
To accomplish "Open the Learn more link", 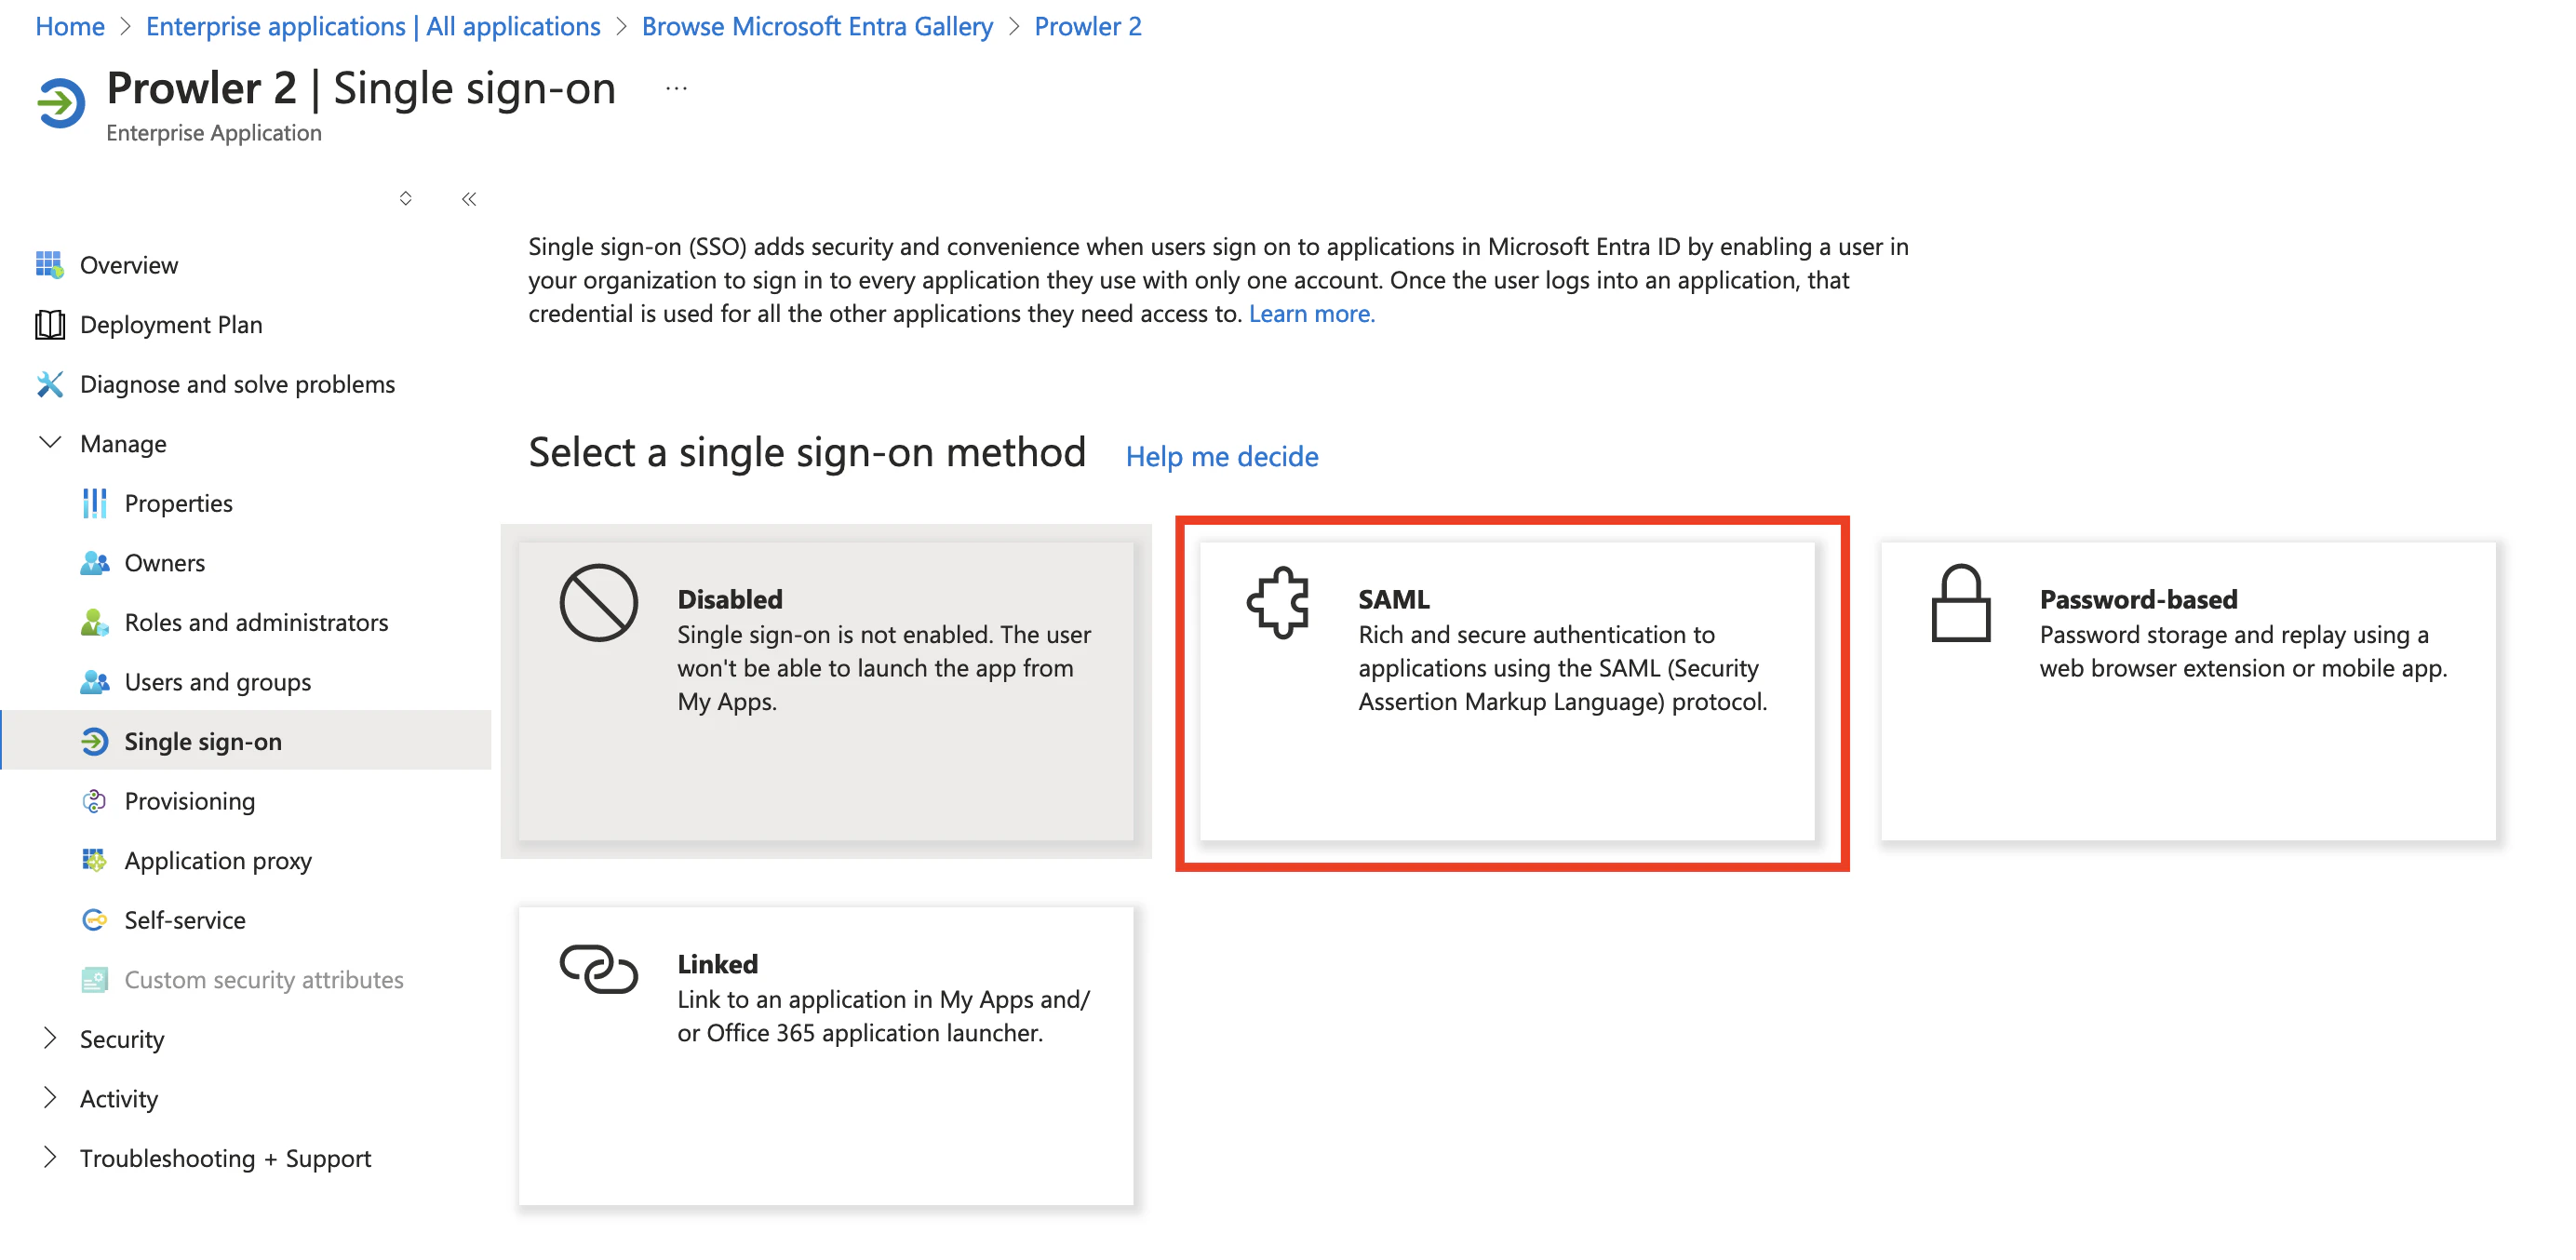I will 1311,313.
